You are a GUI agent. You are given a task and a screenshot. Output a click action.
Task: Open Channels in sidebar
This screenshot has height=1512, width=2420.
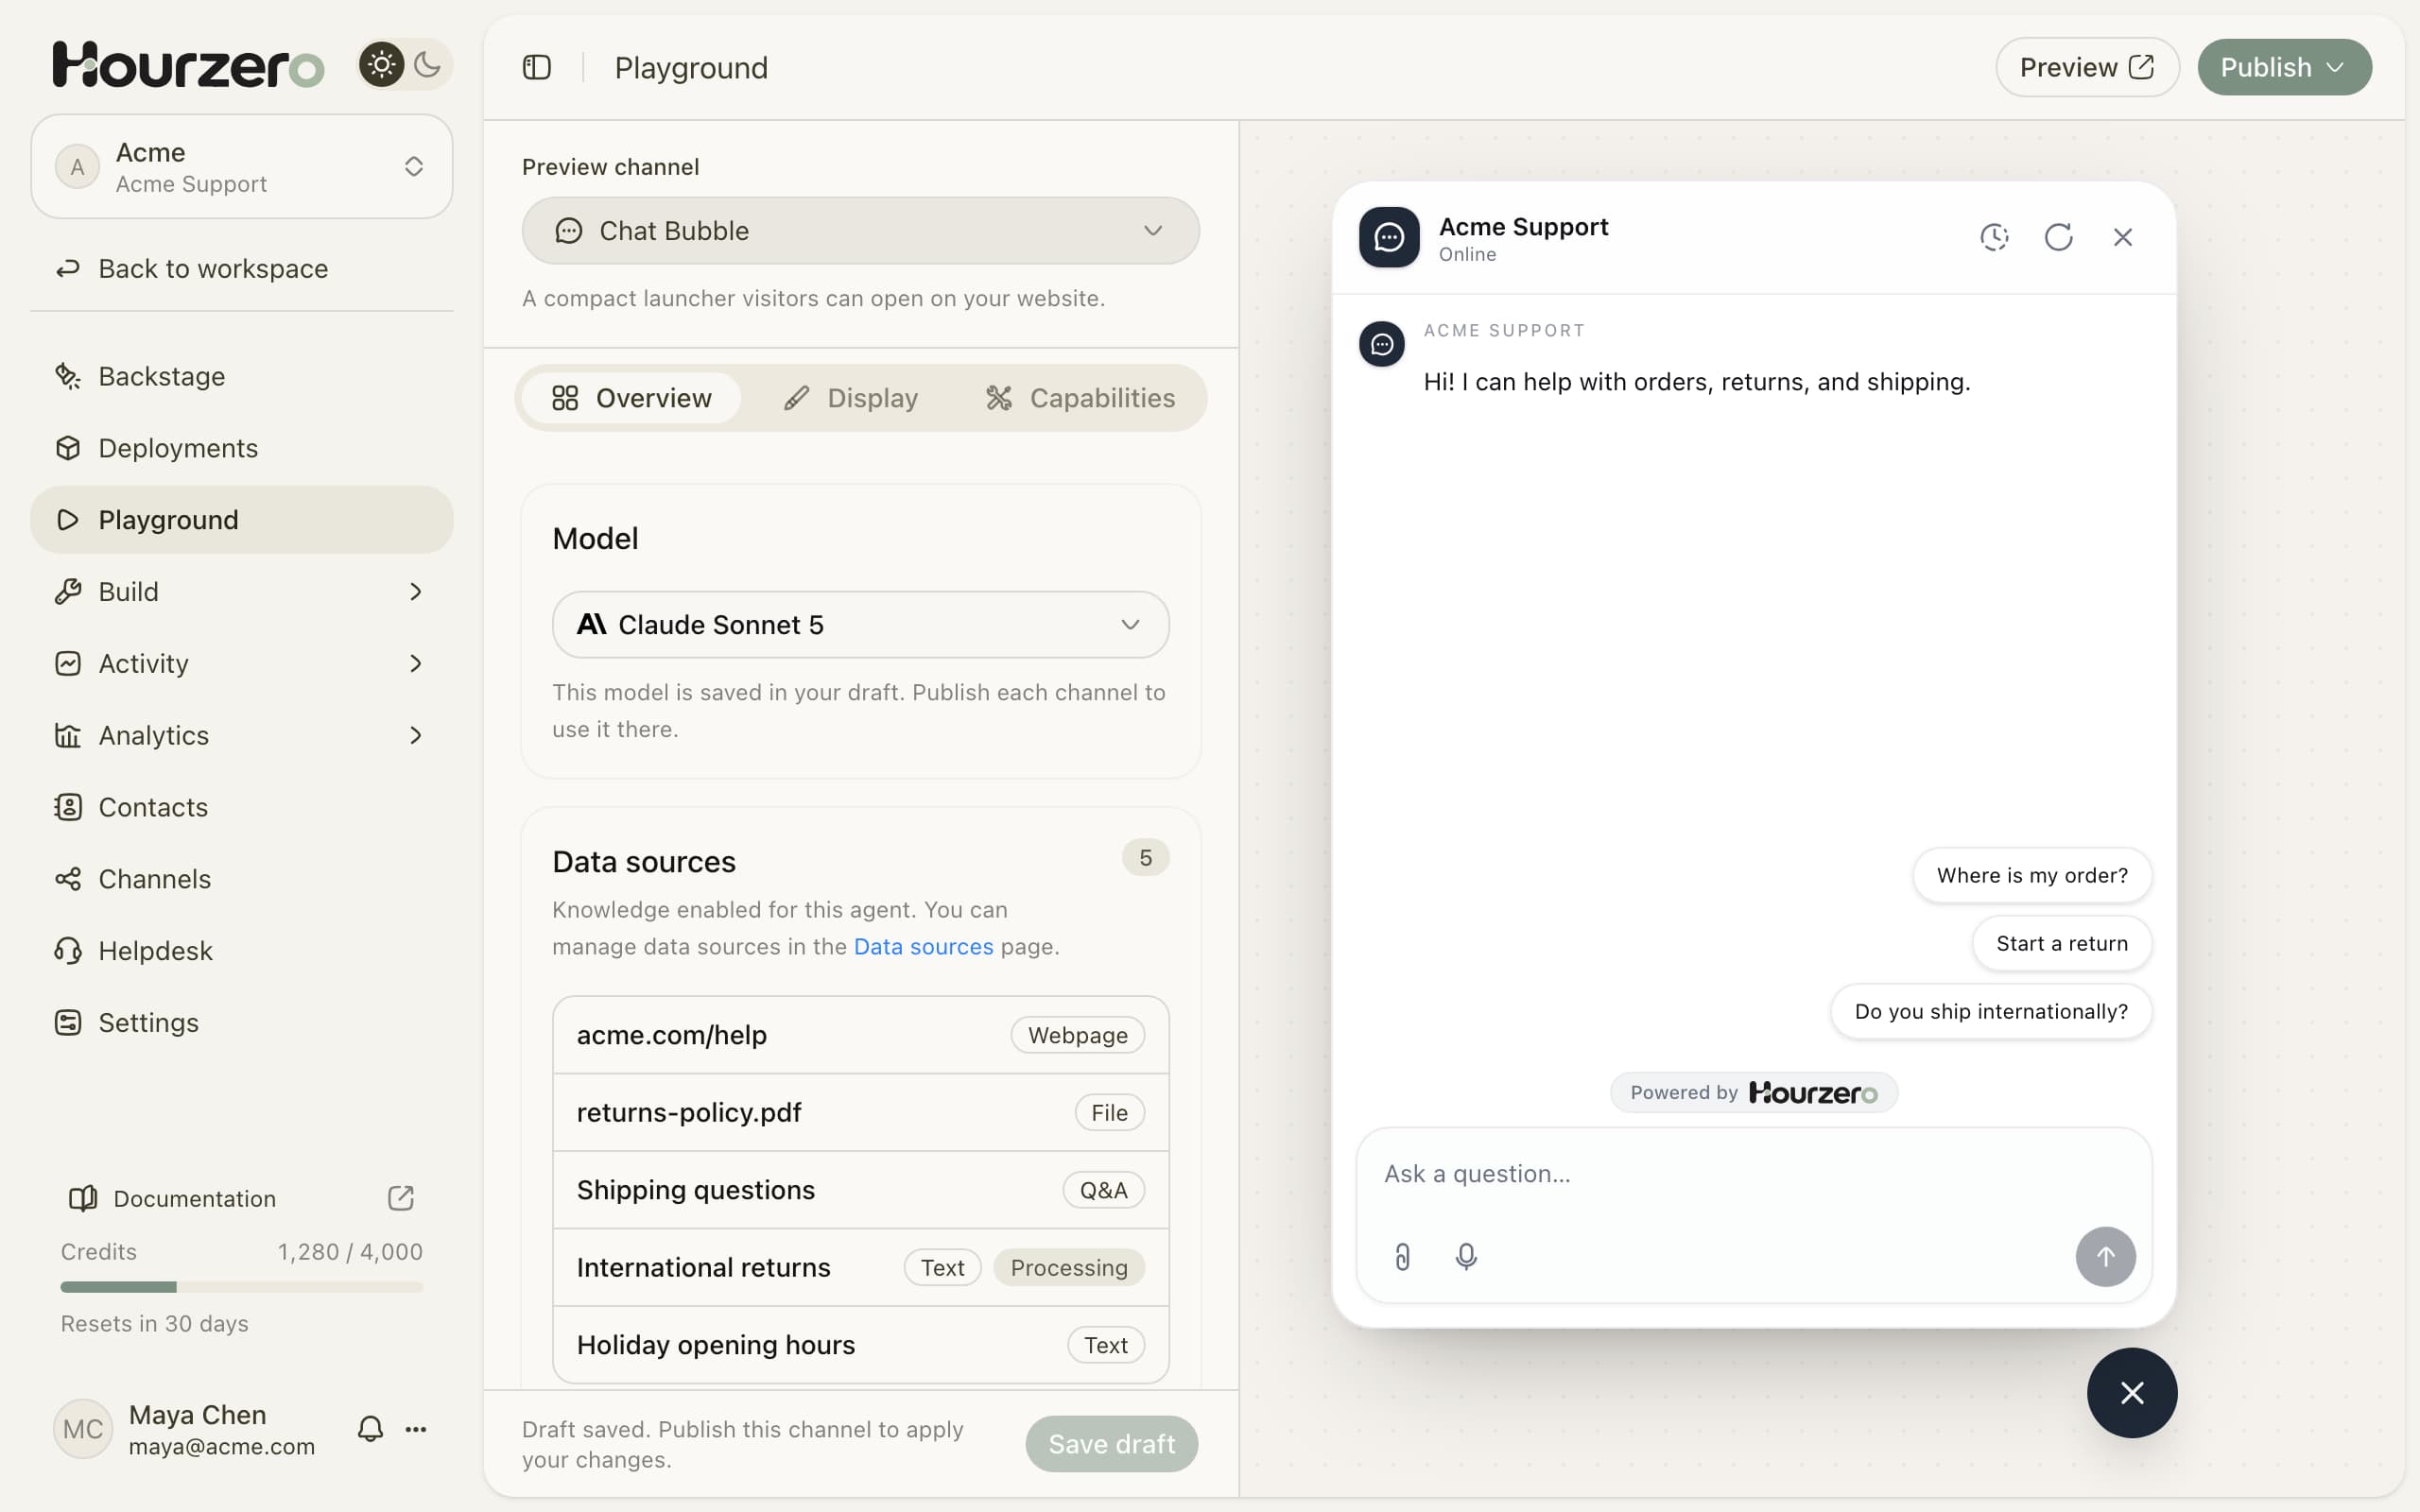click(242, 879)
